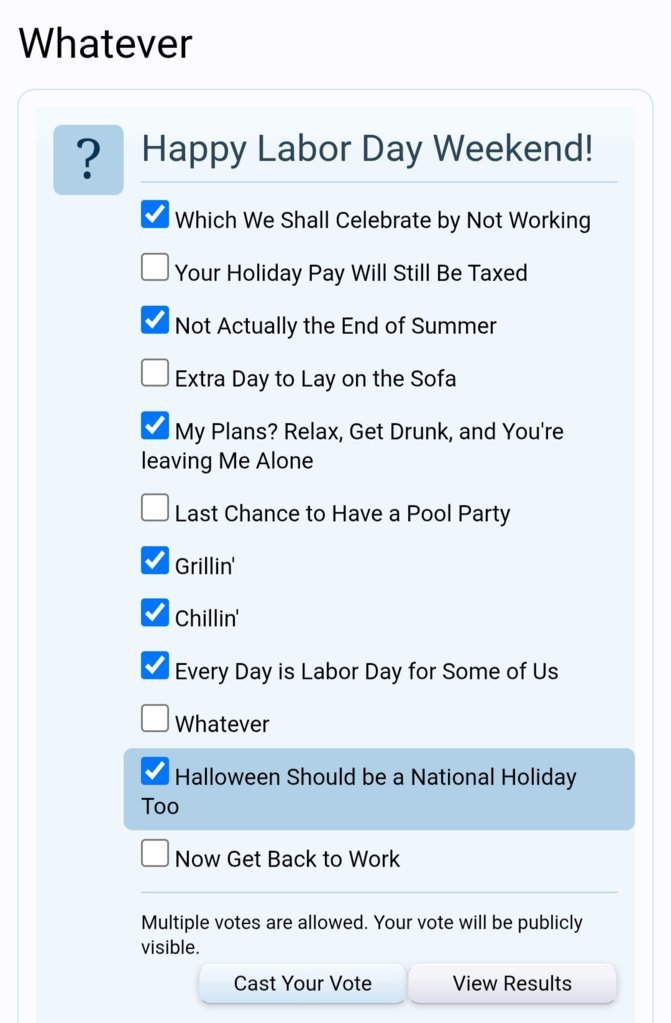Uncheck Not Actually the End of Summer
The height and width of the screenshot is (1023, 671).
[x=155, y=320]
